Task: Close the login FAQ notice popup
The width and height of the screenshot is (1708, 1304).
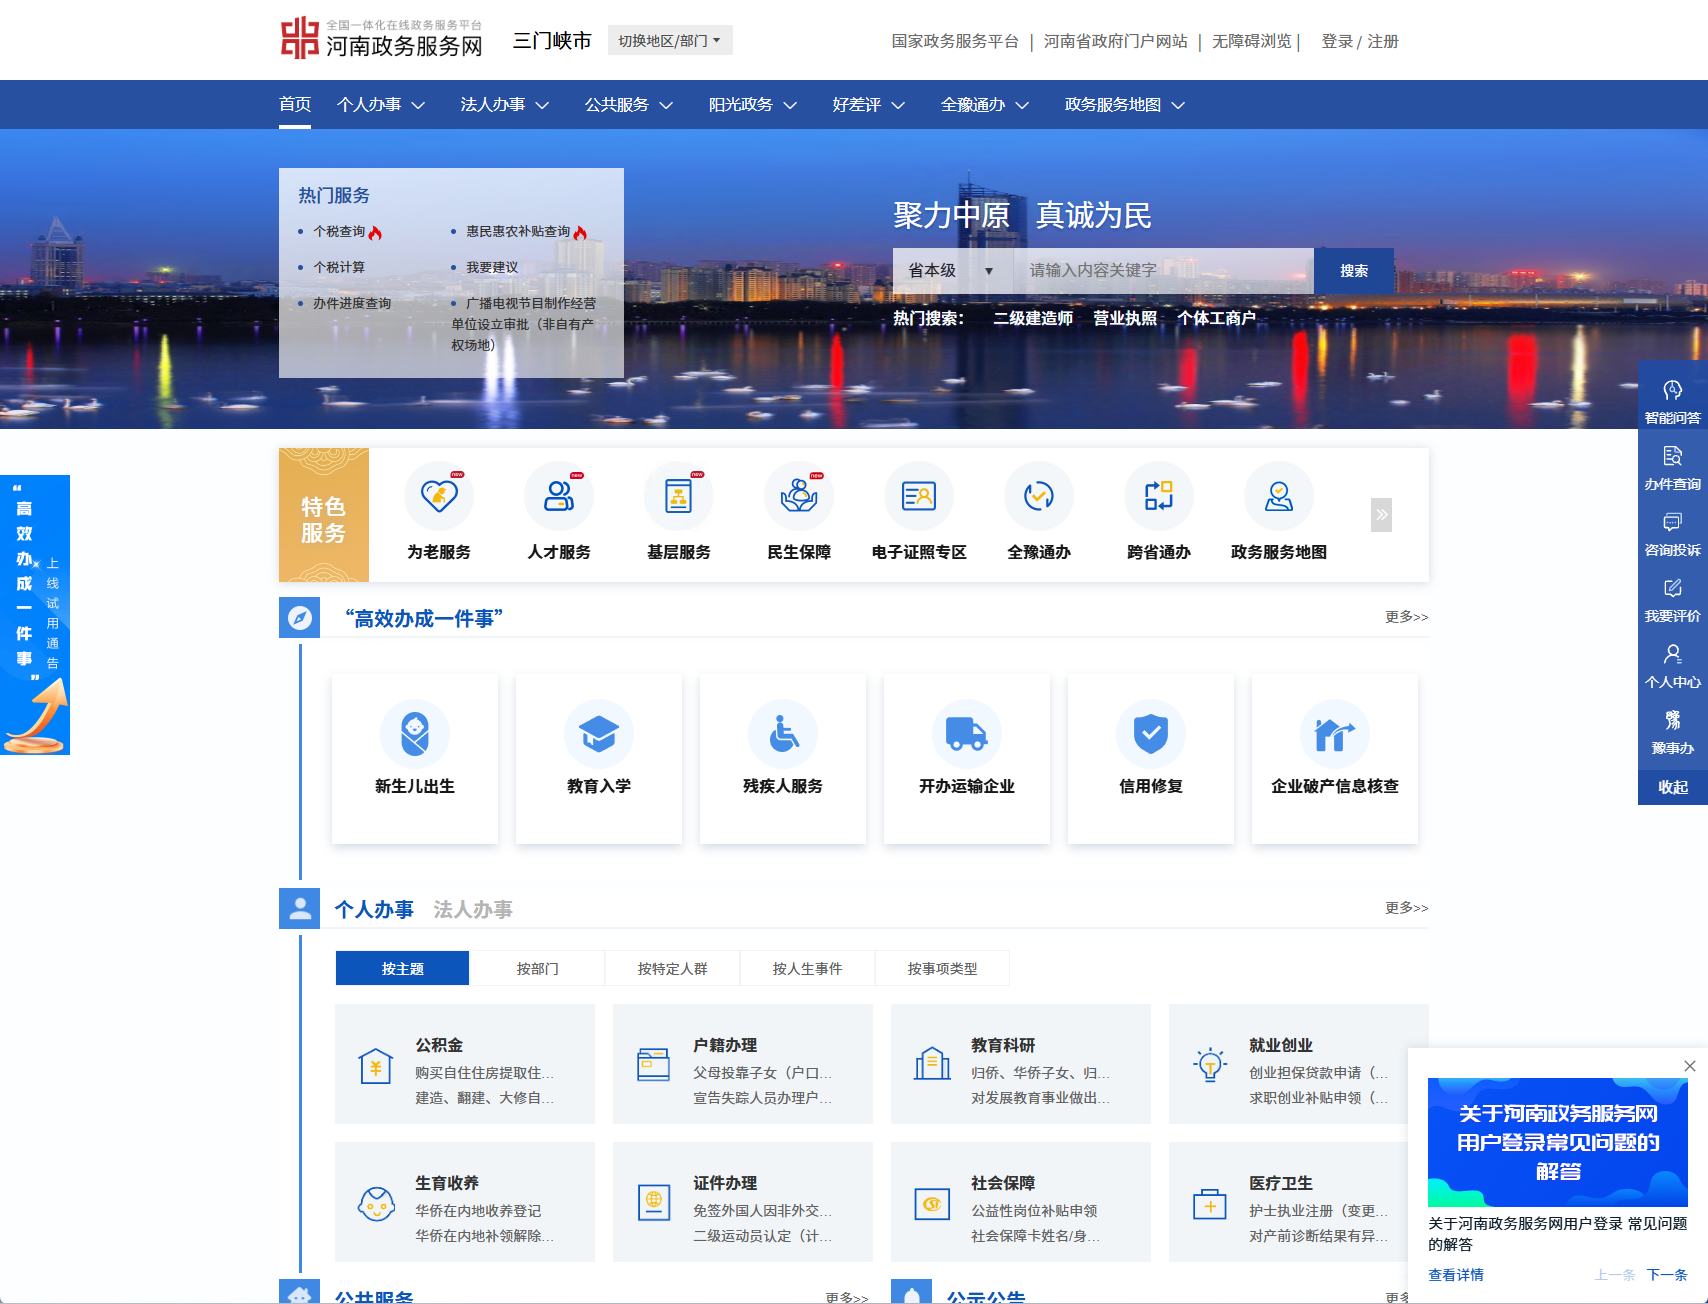Action: [1690, 1066]
